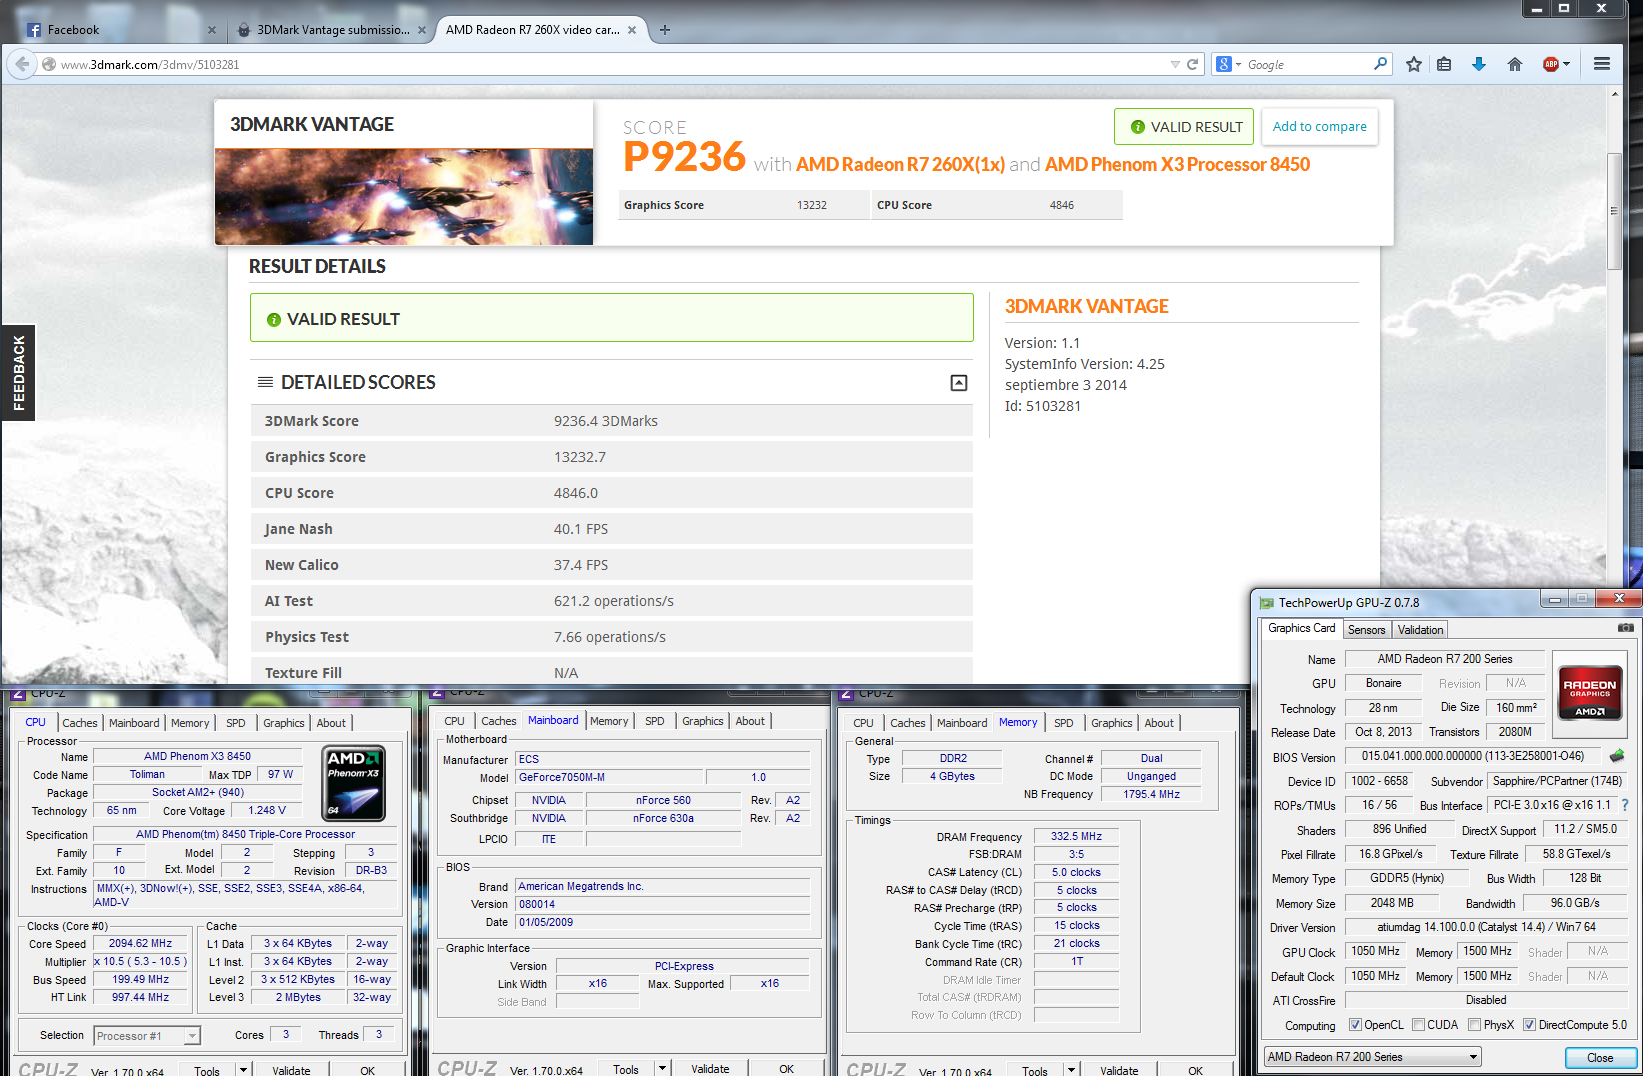1643x1076 pixels.
Task: Click Close button in GPU-Z
Action: (x=1600, y=1058)
